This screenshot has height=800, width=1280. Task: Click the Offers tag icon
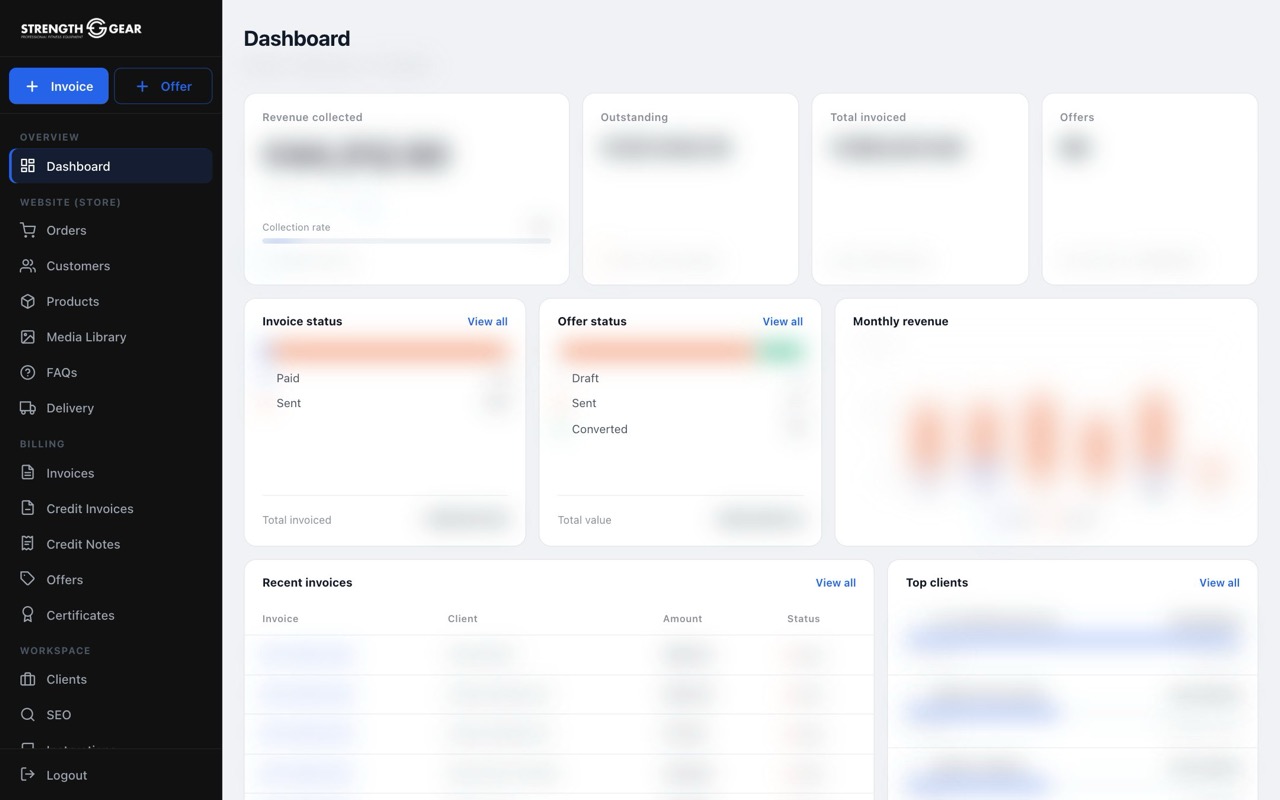(x=28, y=579)
